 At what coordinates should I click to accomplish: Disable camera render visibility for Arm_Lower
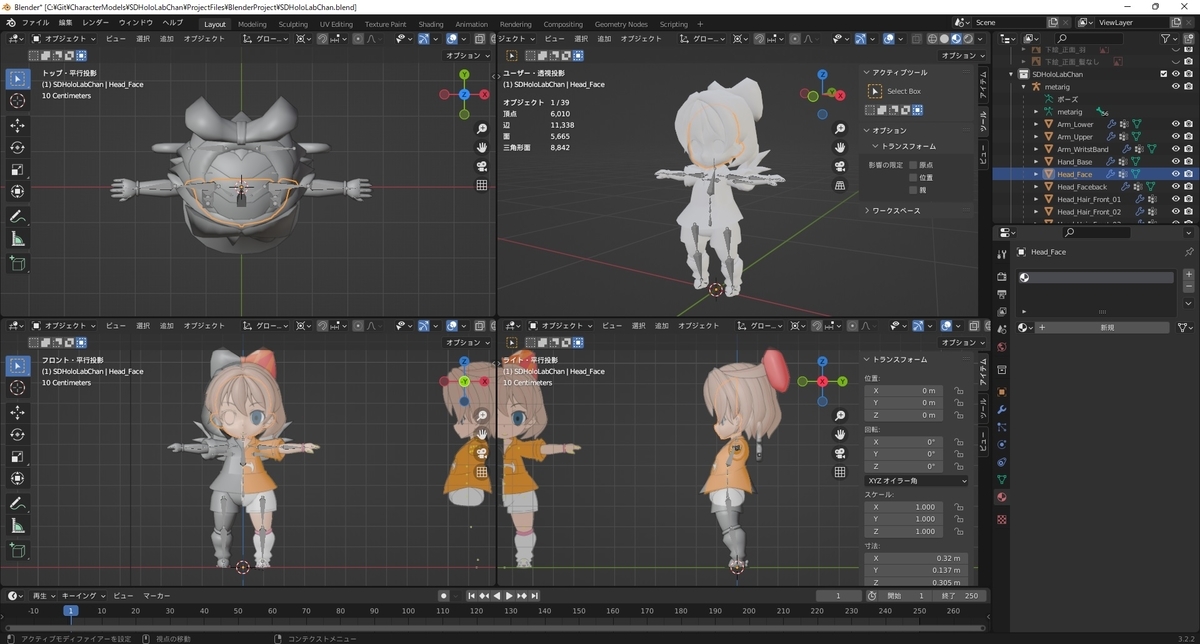click(x=1188, y=123)
